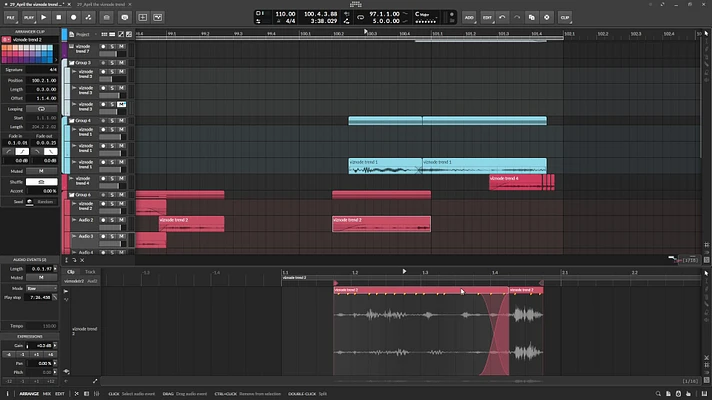Viewport: 712px width, 400px height.
Task: Open search magnifier icon in footer
Action: tap(658, 394)
